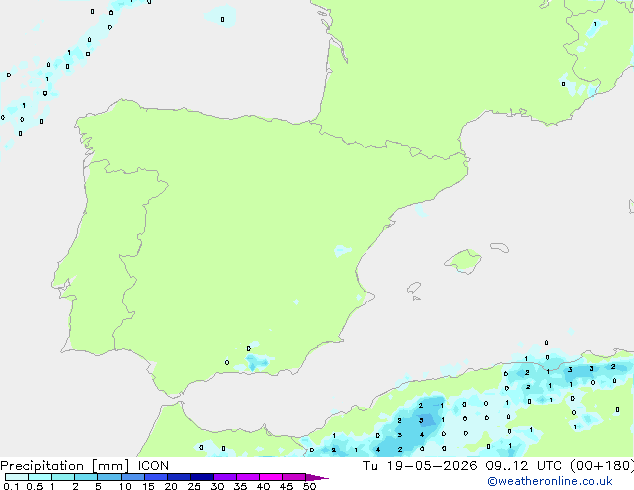The width and height of the screenshot is (634, 490).
Task: Pick the violet swatch between 35 and 40
Action: pyautogui.click(x=248, y=477)
